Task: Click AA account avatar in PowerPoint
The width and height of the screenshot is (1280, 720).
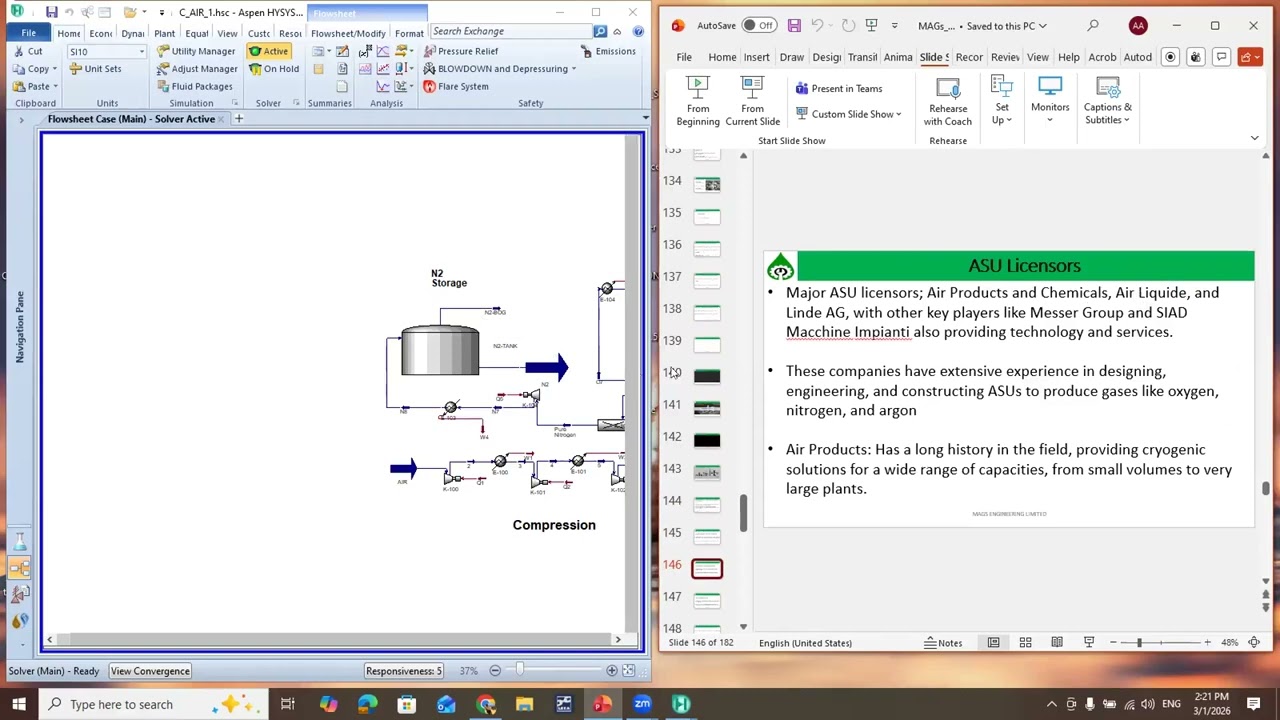Action: [1138, 25]
